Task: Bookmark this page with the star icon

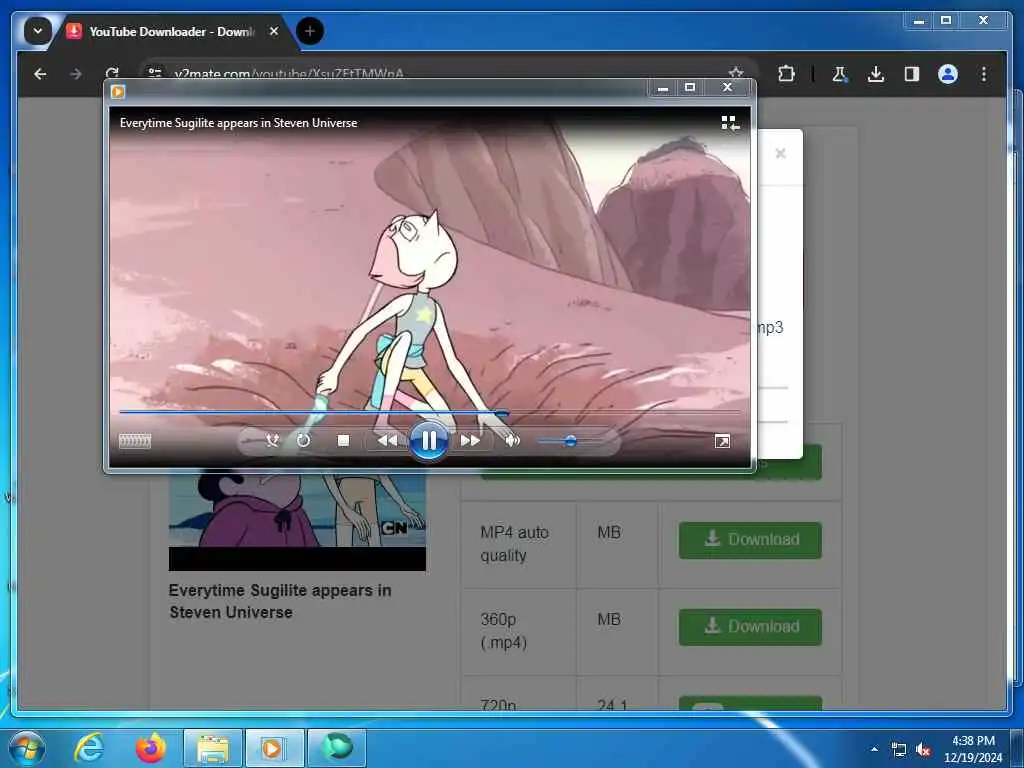Action: point(736,72)
